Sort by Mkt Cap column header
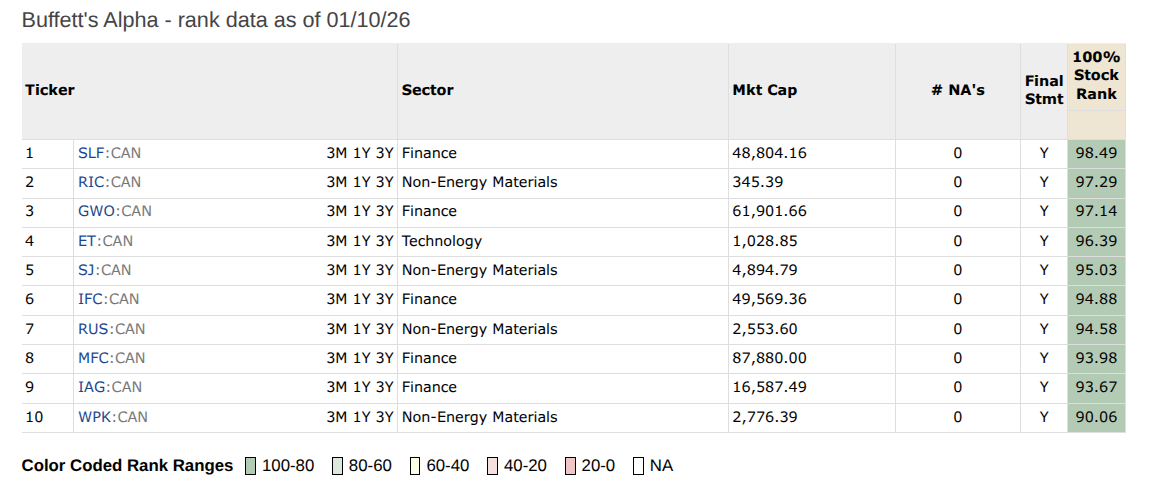 pos(765,90)
